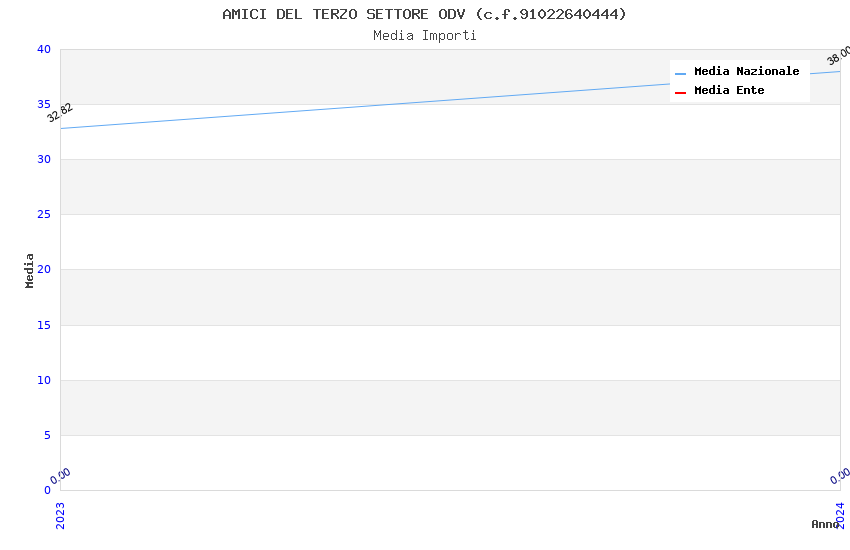Click the 38.00 data point label
This screenshot has height=550, width=850.
839,56
